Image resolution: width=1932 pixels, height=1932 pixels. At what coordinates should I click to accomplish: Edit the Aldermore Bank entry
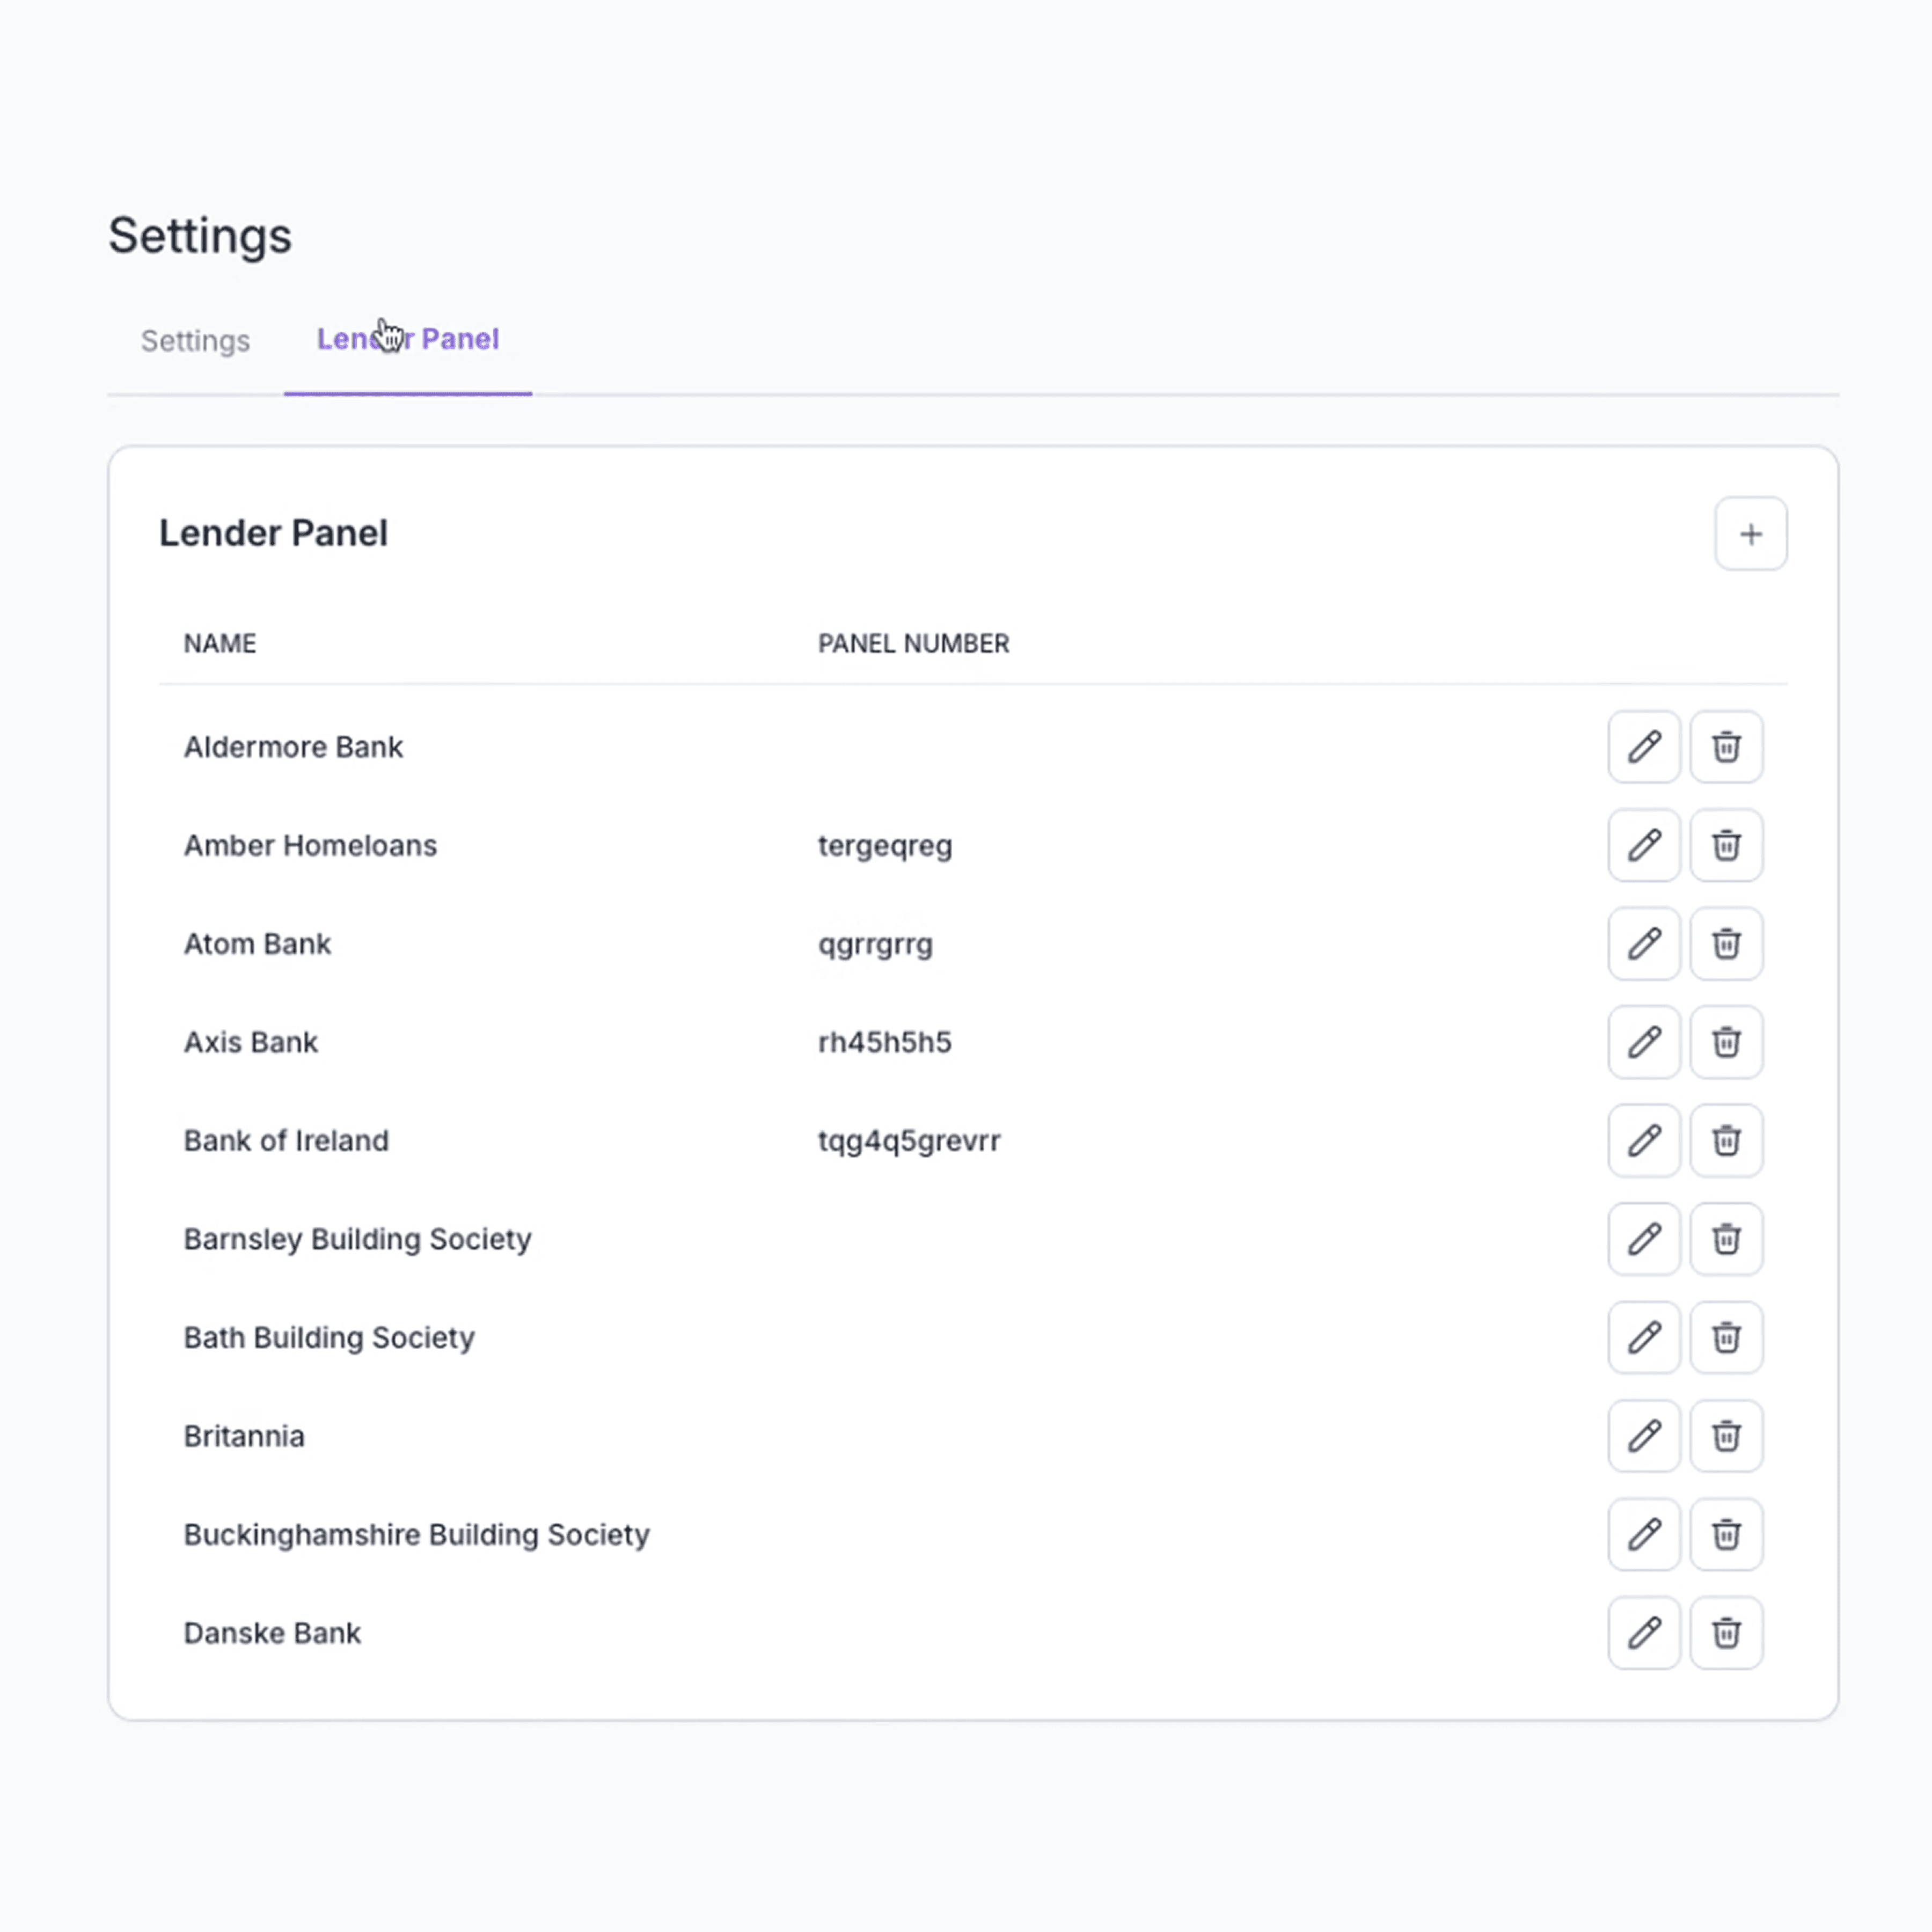tap(1643, 747)
